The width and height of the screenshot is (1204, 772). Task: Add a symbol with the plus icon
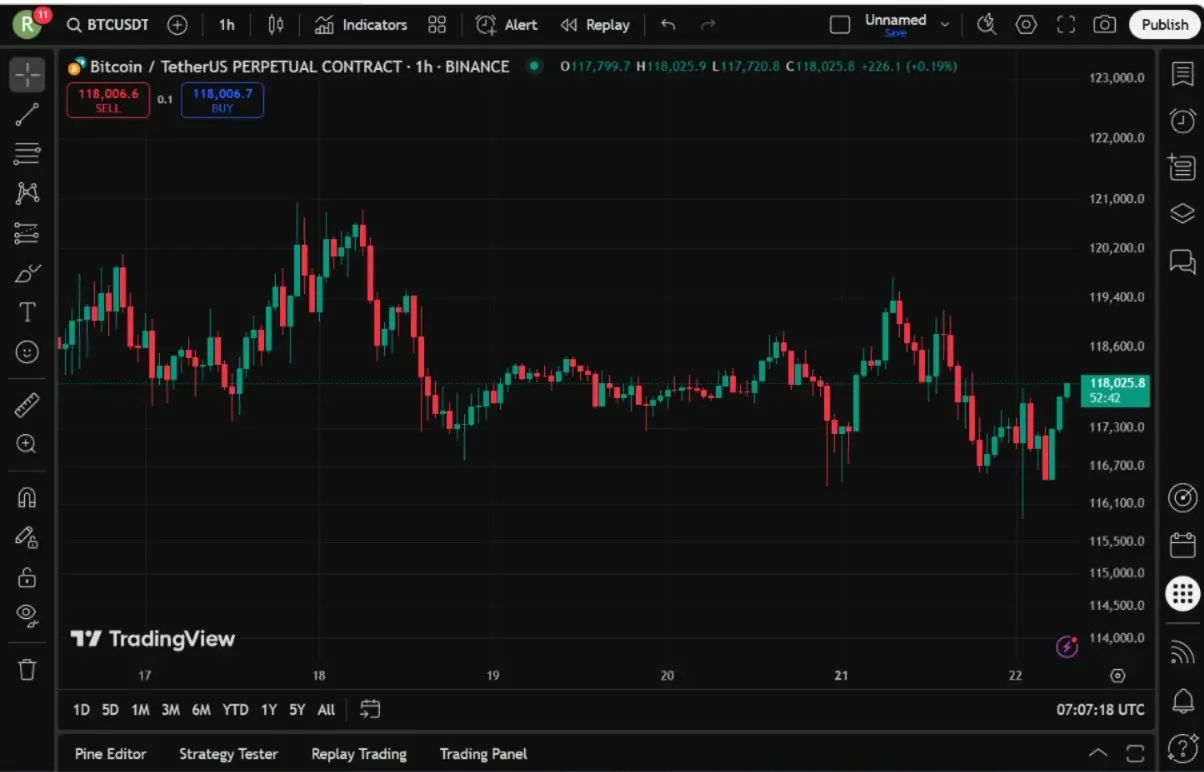[177, 25]
